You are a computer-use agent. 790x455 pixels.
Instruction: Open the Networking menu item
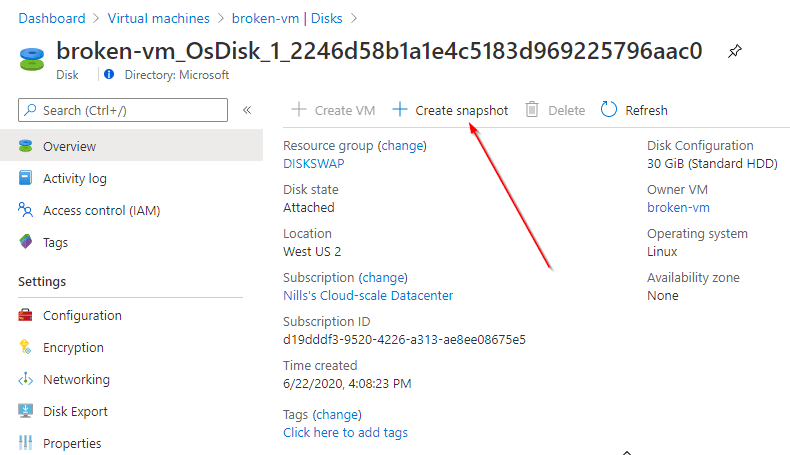tap(76, 379)
